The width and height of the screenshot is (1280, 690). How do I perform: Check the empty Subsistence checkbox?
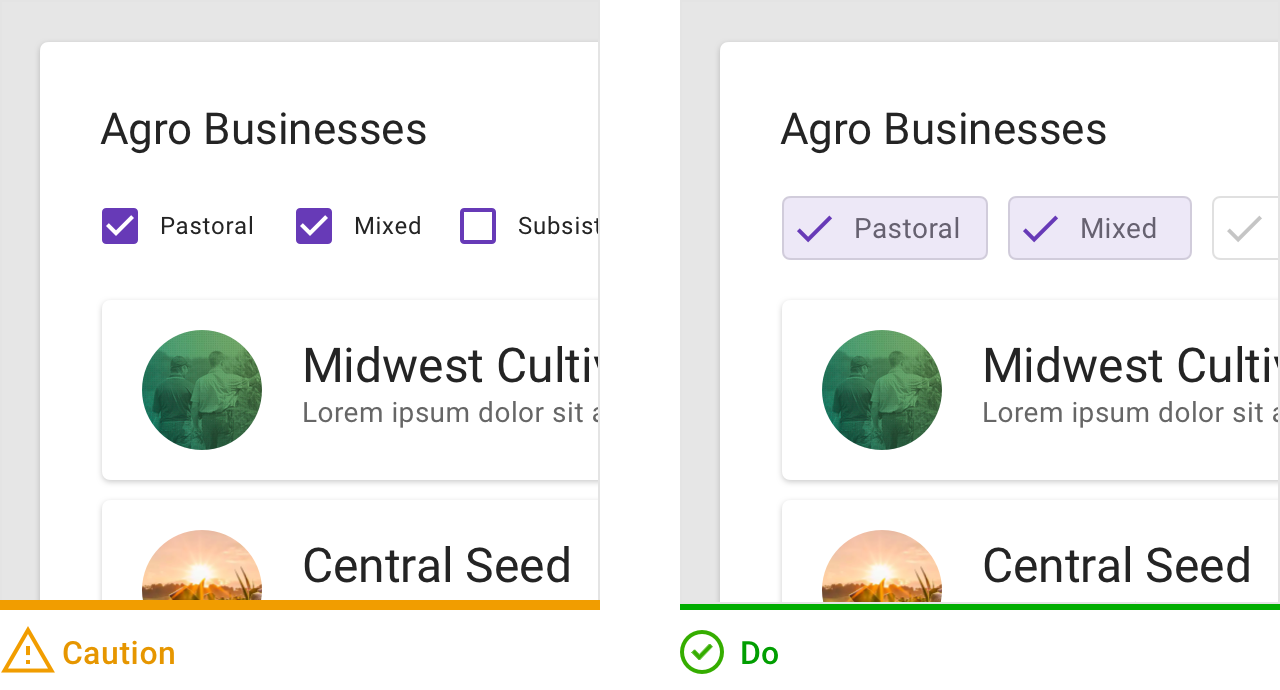478,226
